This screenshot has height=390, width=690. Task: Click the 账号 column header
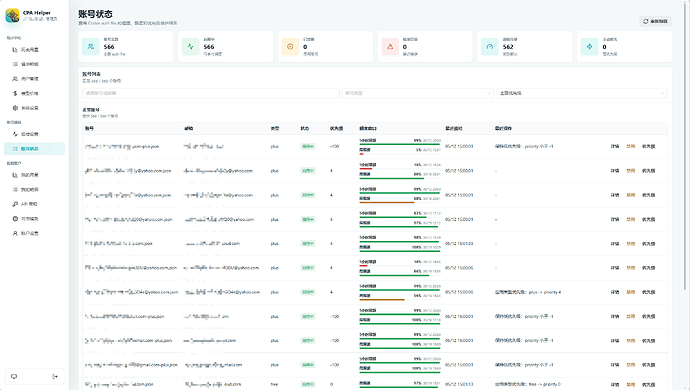click(89, 129)
